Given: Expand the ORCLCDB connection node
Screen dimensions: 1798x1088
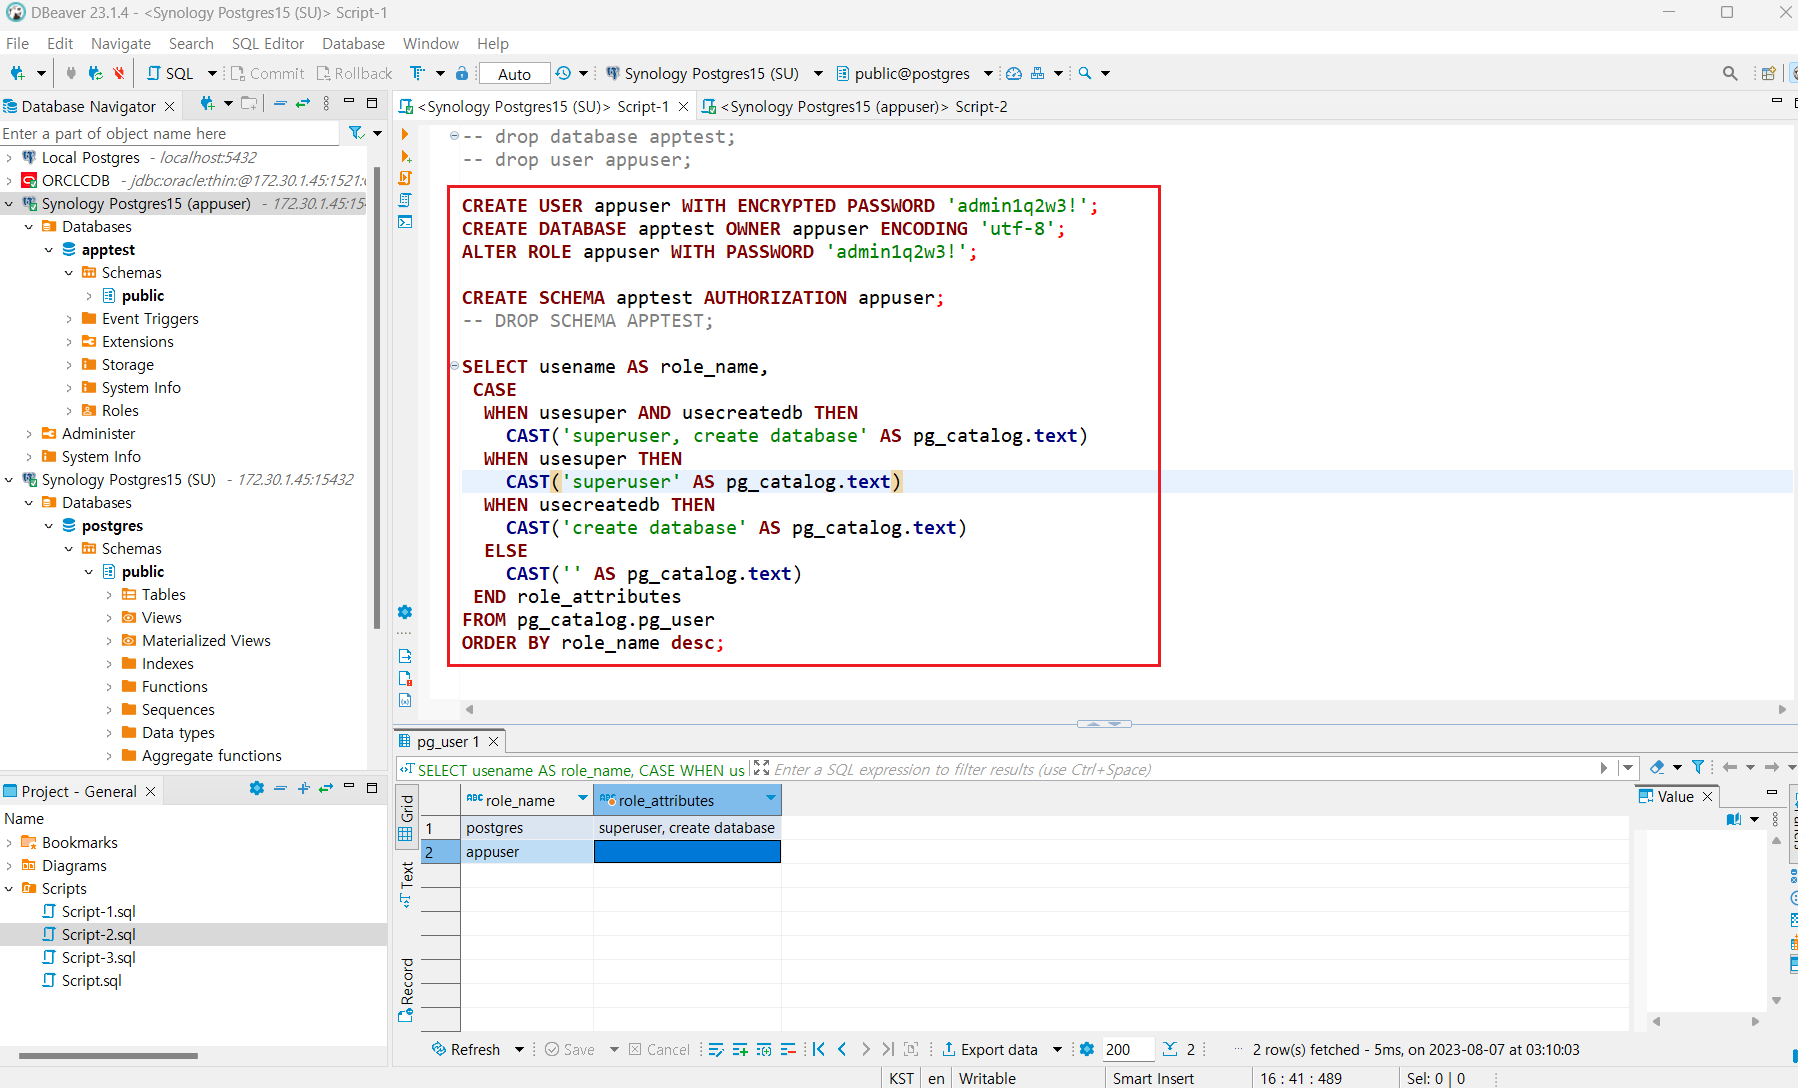Looking at the screenshot, I should click(x=9, y=180).
